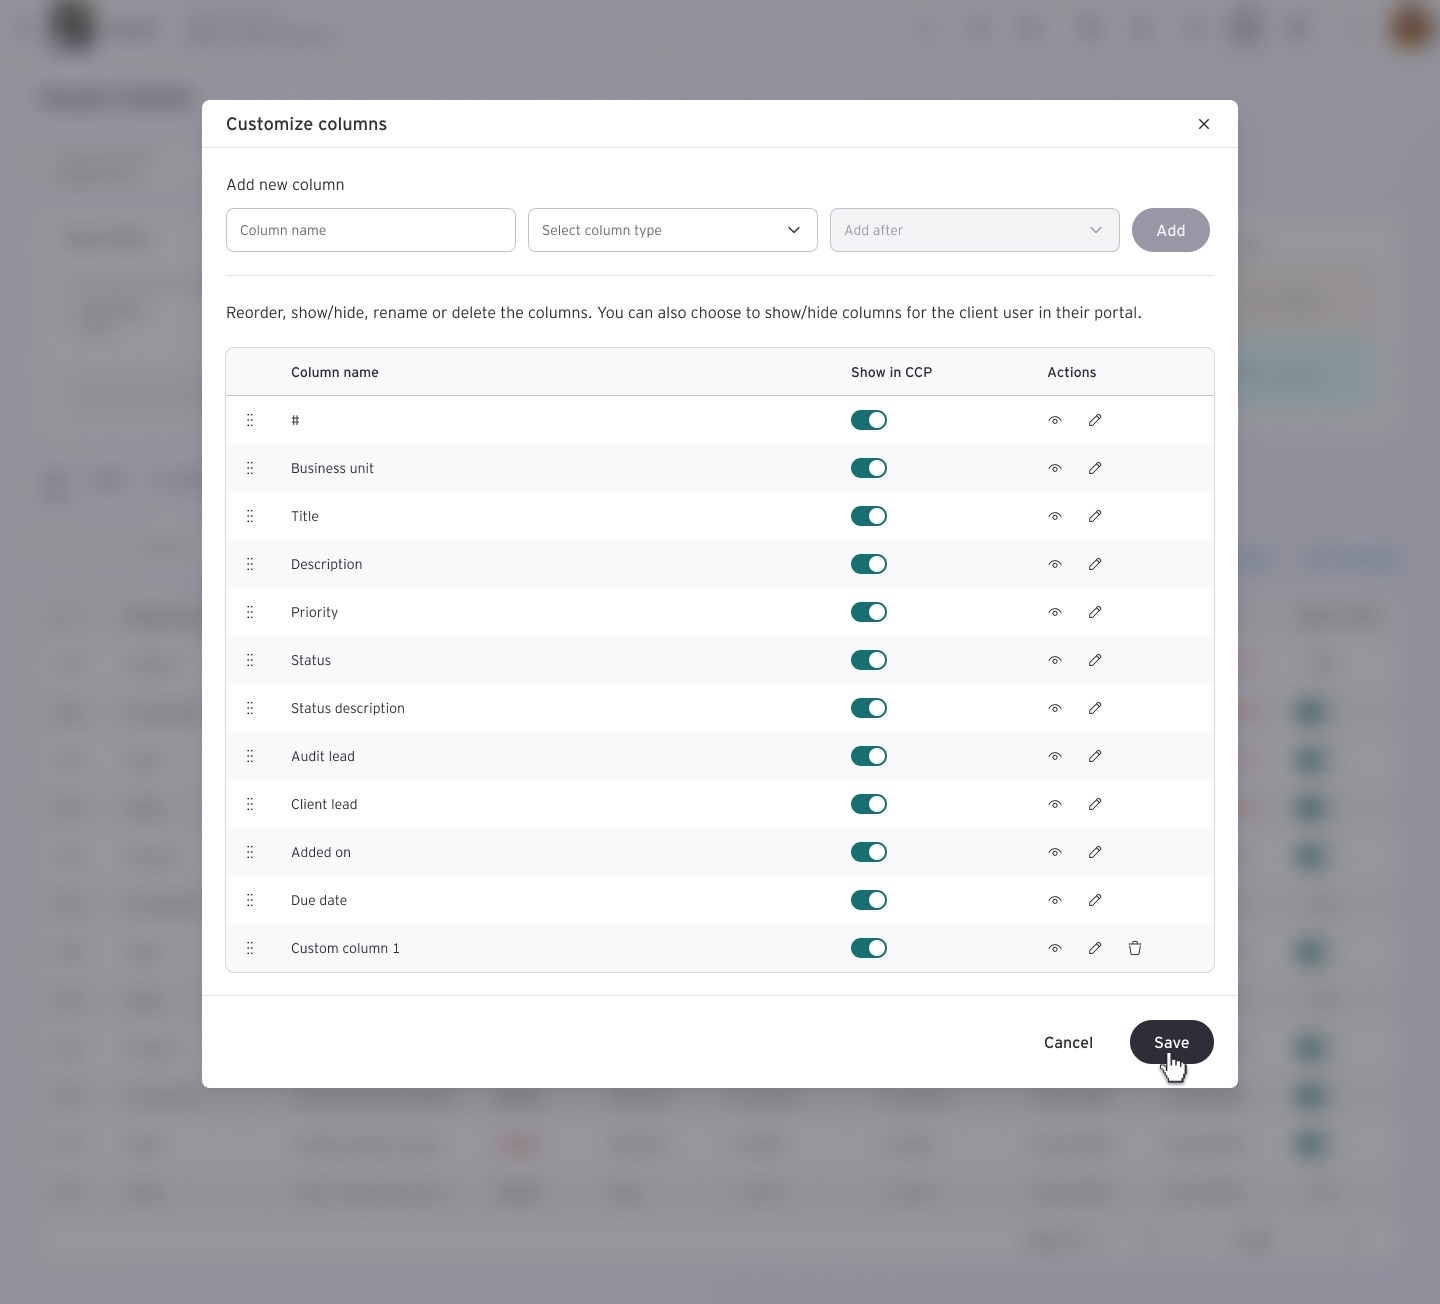Image resolution: width=1440 pixels, height=1304 pixels.
Task: Edit the Description column
Action: coord(1095,564)
